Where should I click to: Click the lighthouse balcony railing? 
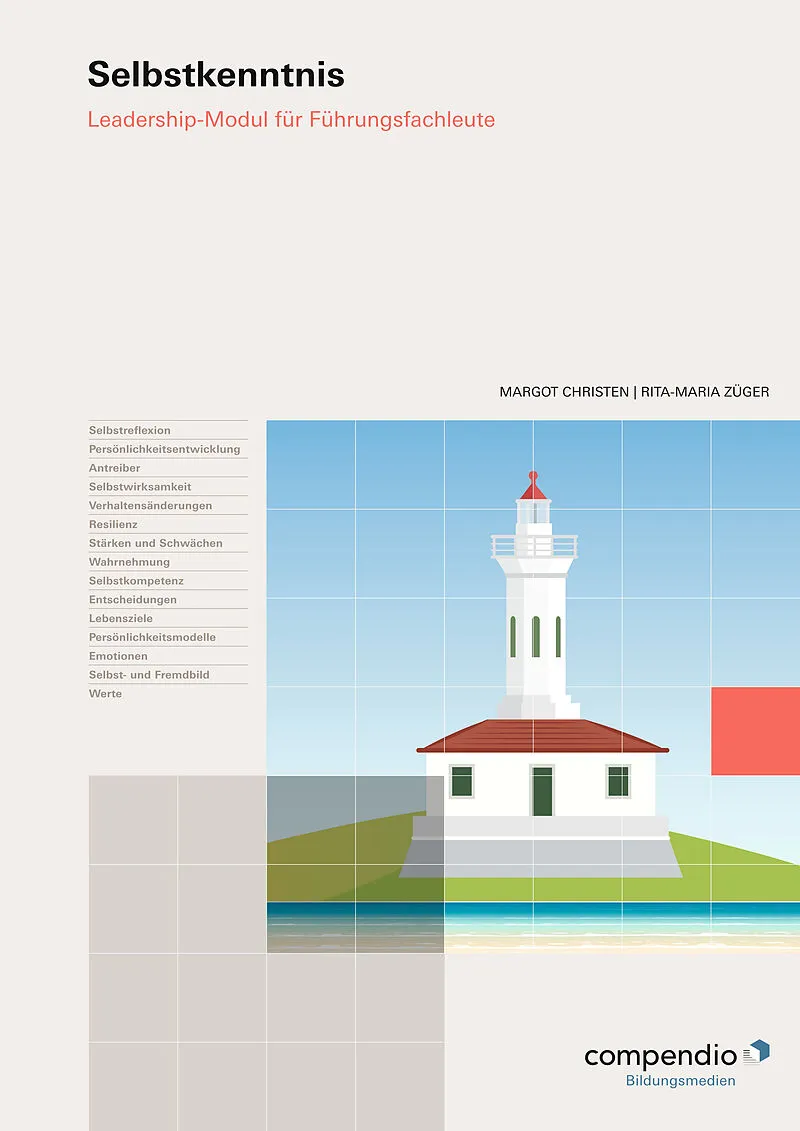[534, 546]
